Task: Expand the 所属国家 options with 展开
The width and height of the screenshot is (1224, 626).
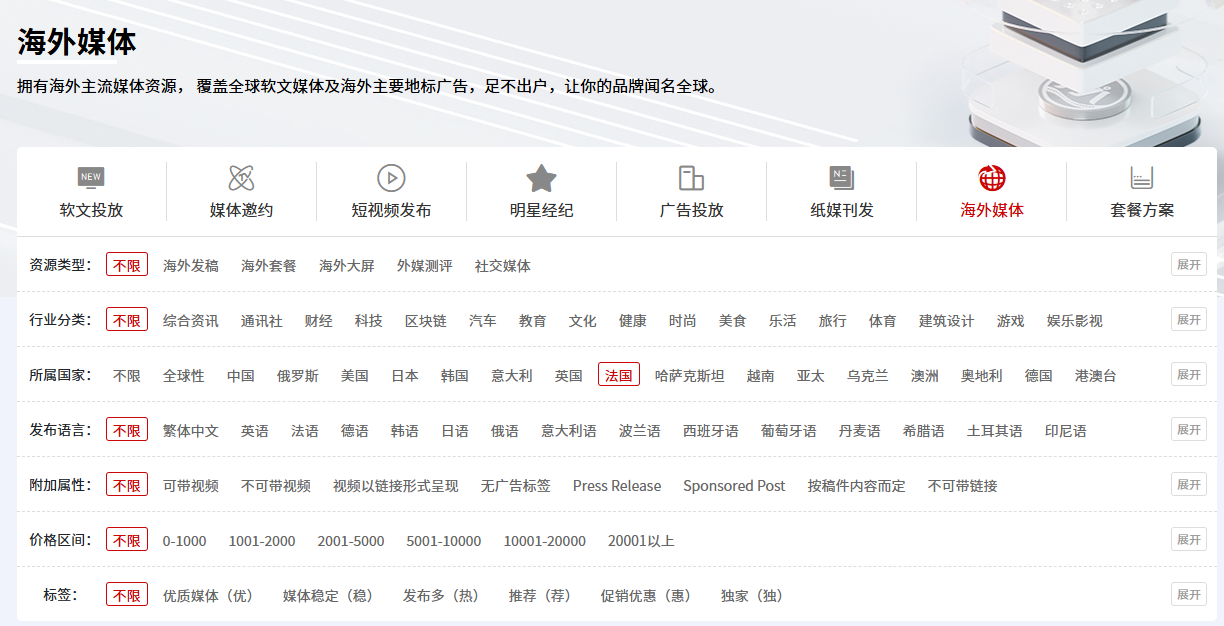Action: point(1188,375)
